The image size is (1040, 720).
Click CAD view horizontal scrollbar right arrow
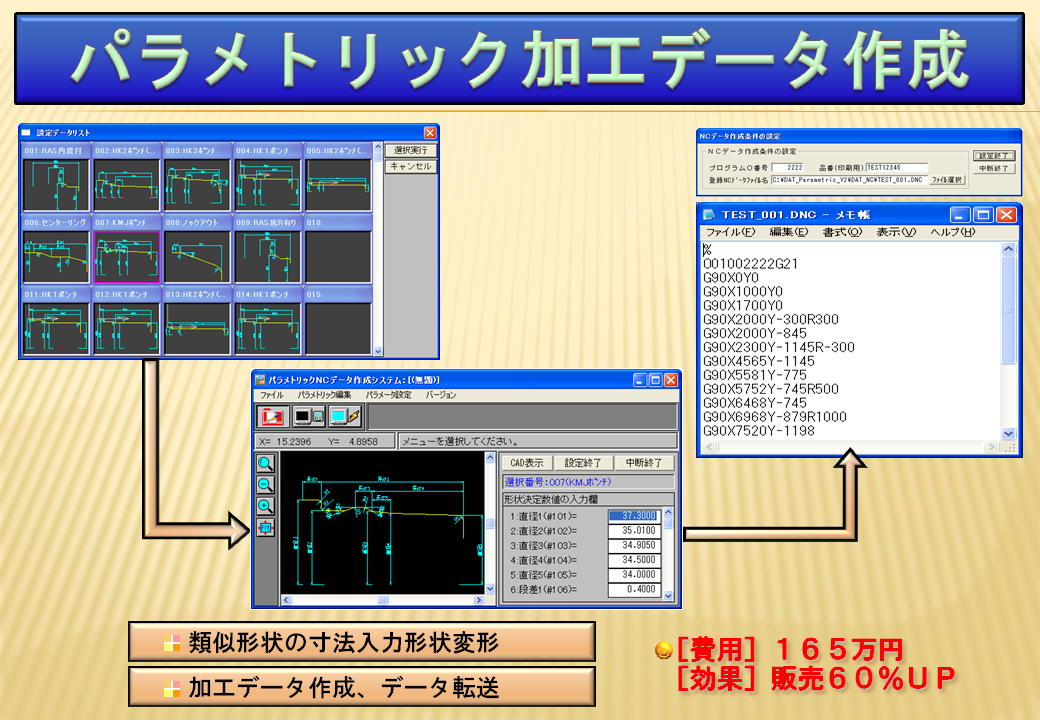(479, 600)
